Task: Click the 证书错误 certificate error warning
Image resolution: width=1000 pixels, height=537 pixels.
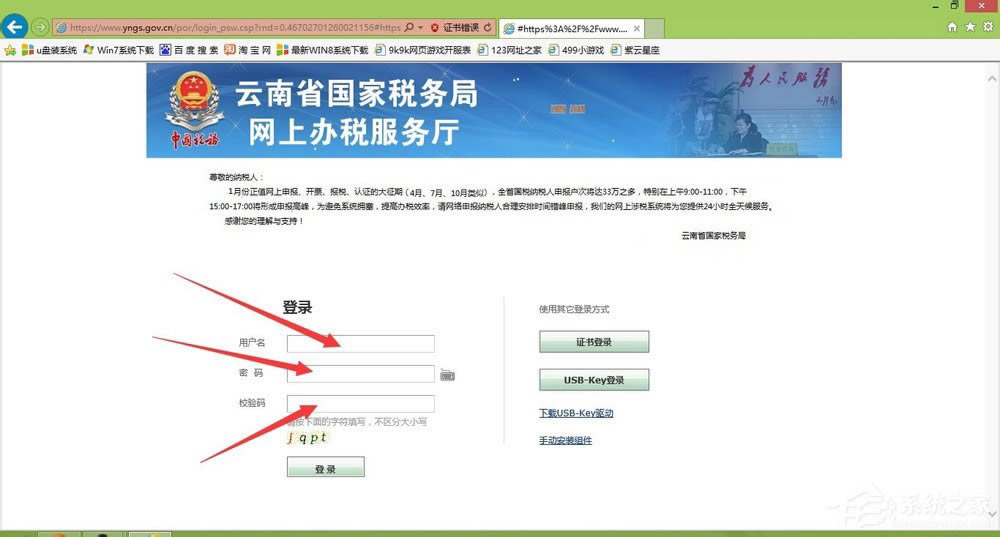Action: click(455, 27)
